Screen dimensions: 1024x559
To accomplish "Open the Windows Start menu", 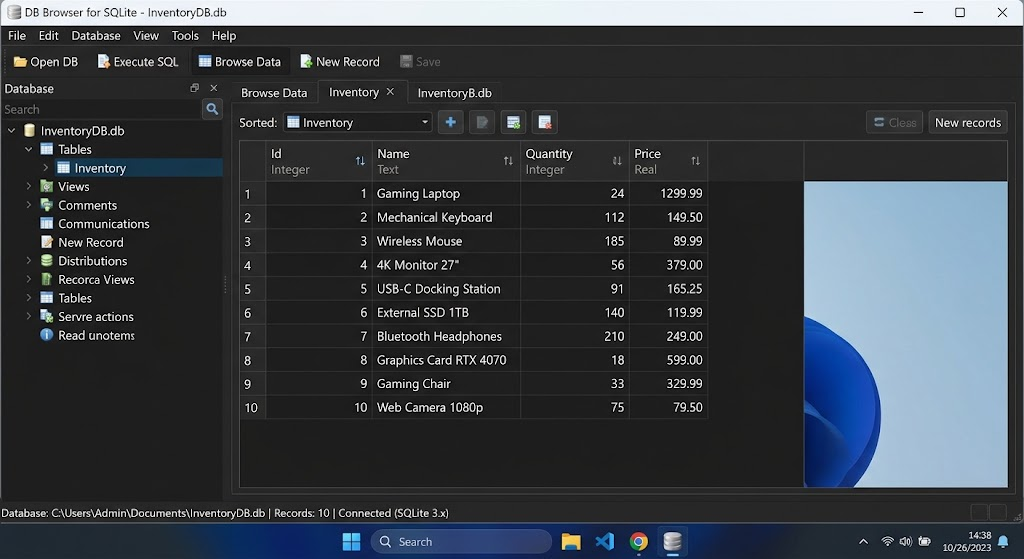I will [351, 541].
